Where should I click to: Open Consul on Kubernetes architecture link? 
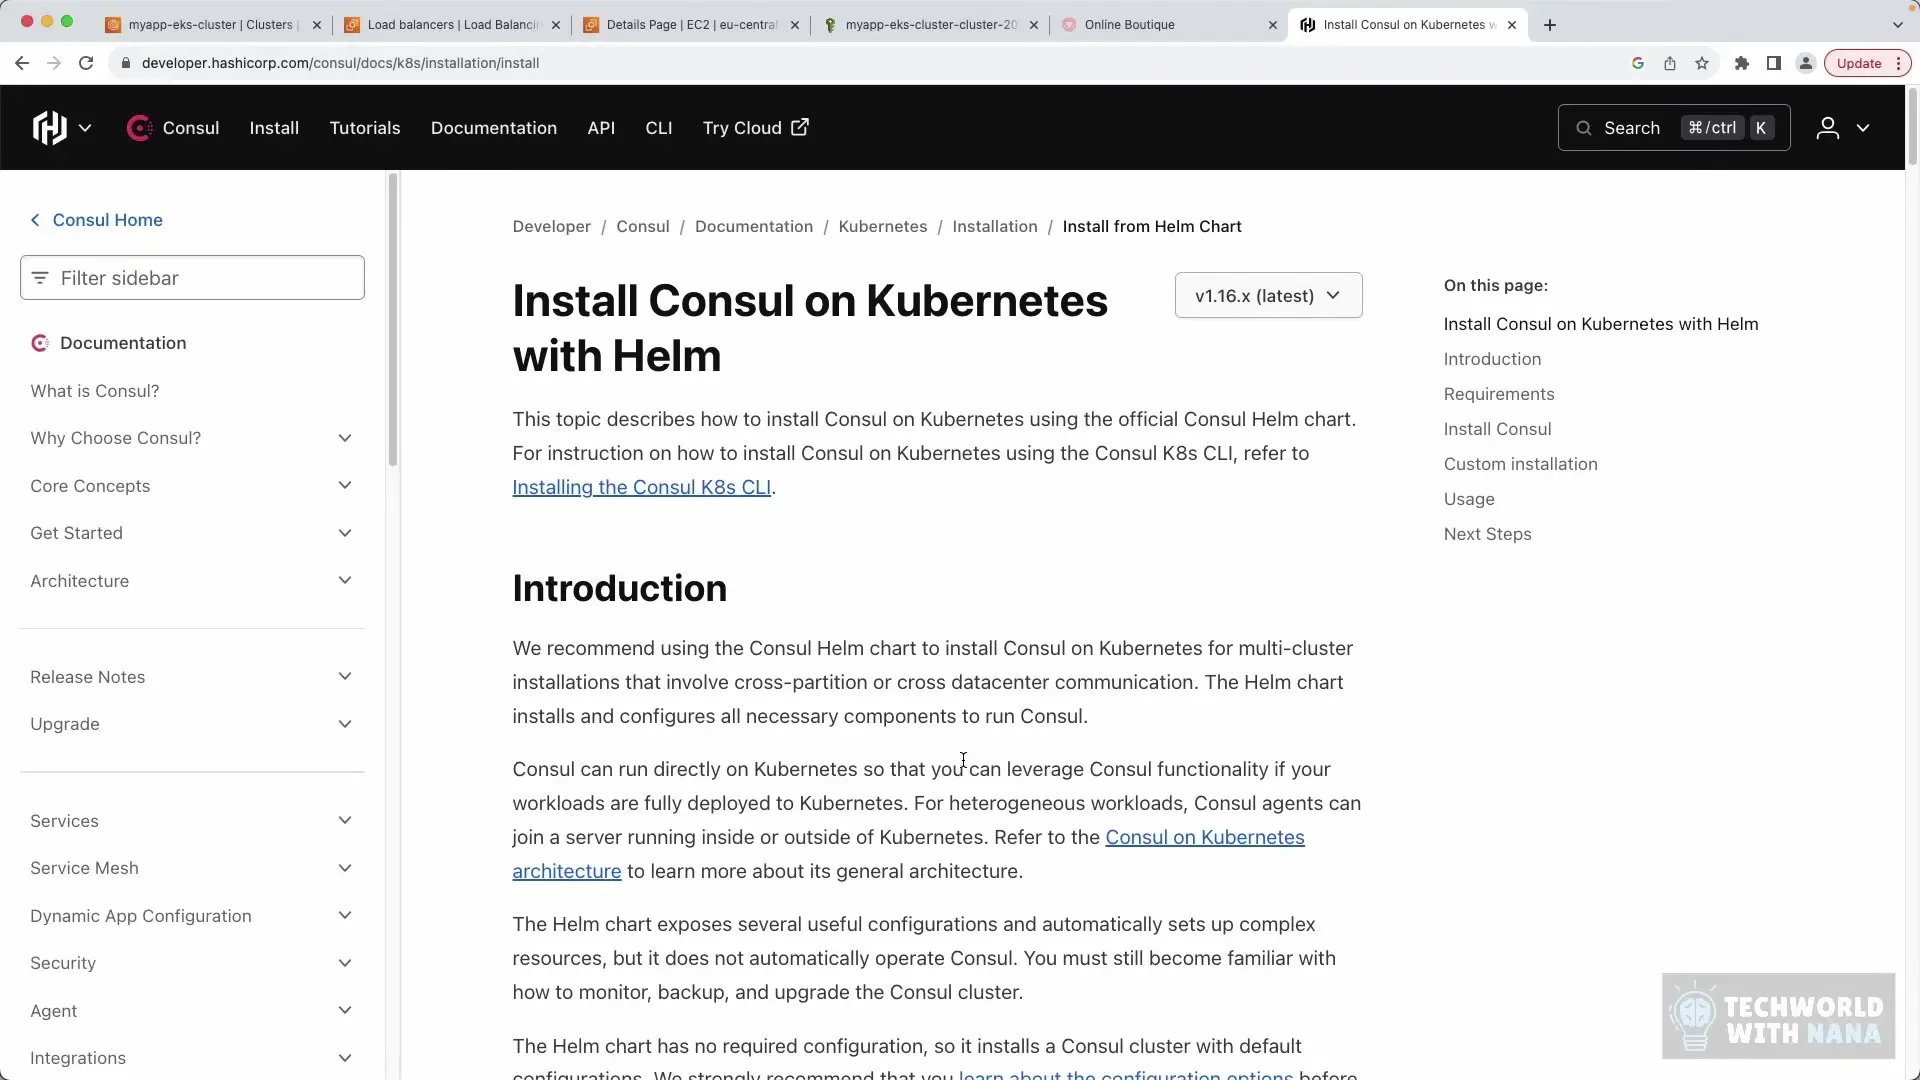pos(1204,837)
